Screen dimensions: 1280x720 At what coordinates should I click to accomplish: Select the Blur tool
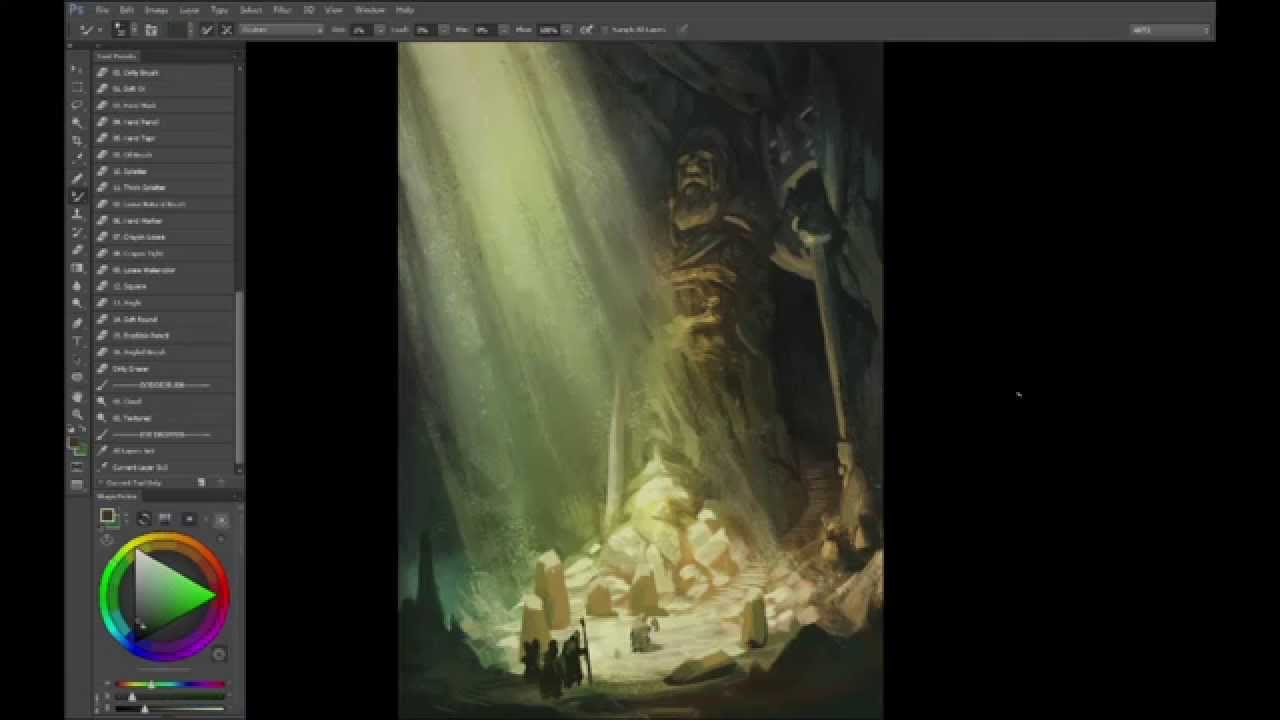tap(77, 286)
